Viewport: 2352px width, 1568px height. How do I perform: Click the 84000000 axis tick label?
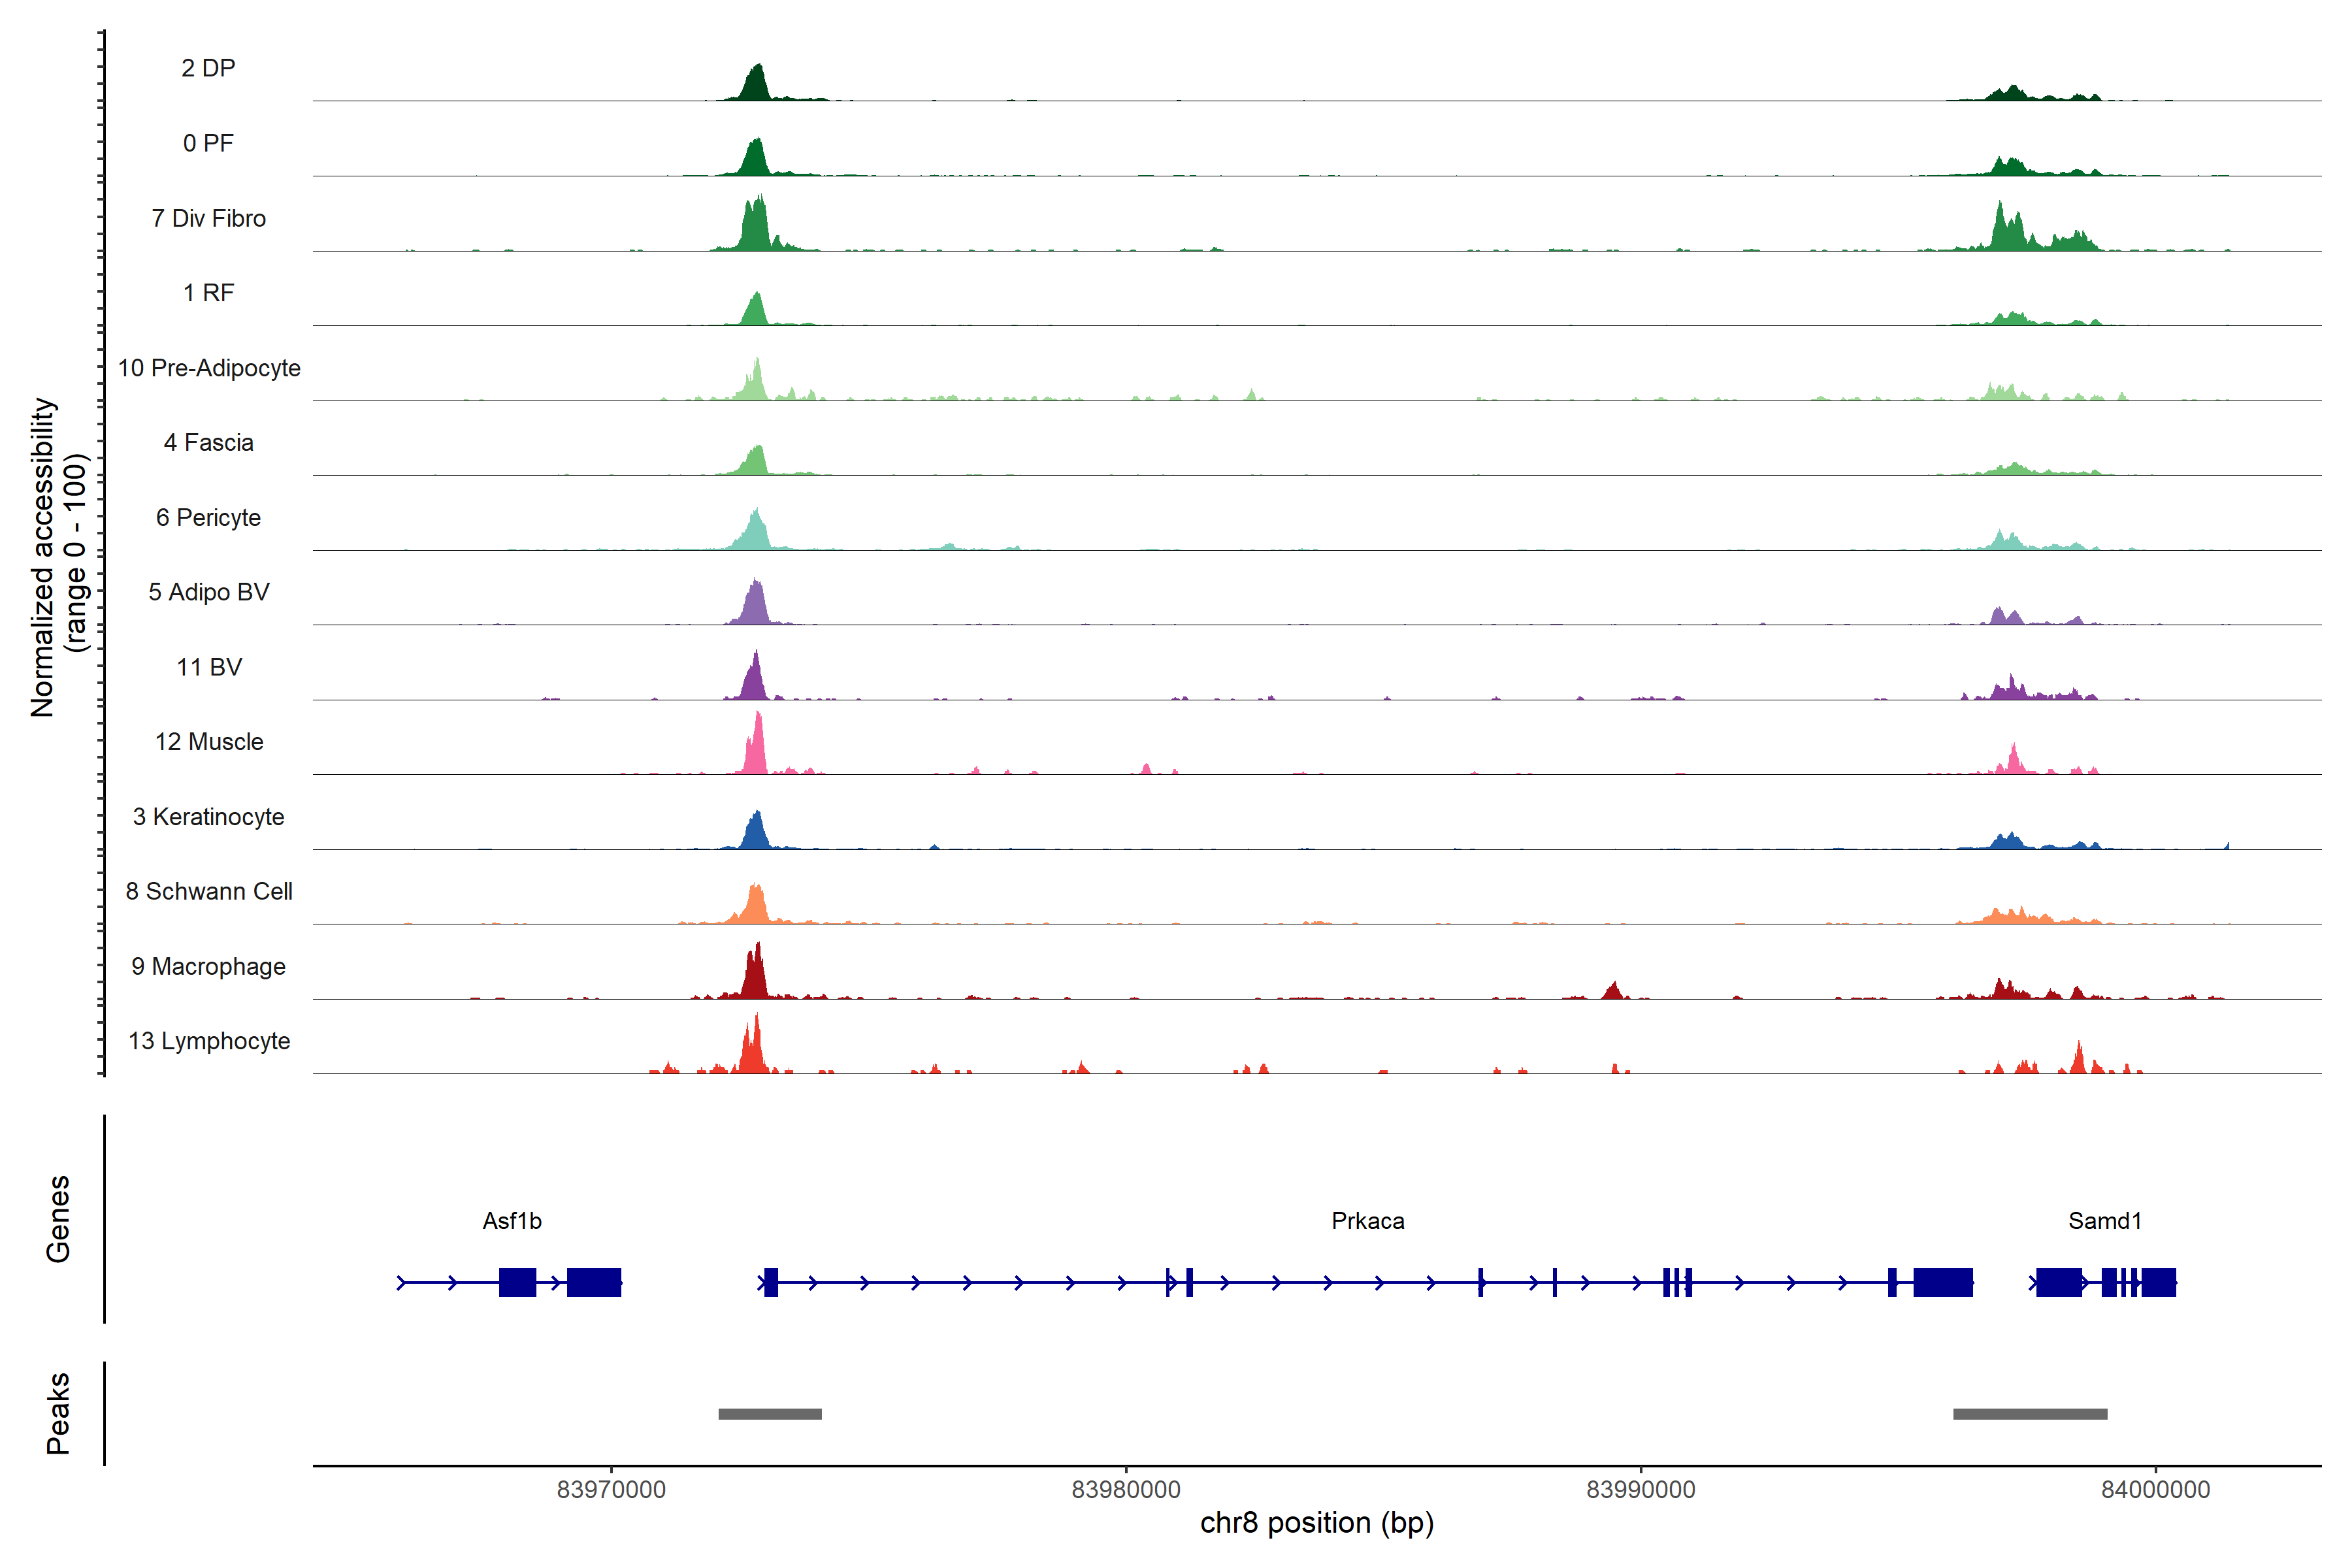tap(2155, 1489)
